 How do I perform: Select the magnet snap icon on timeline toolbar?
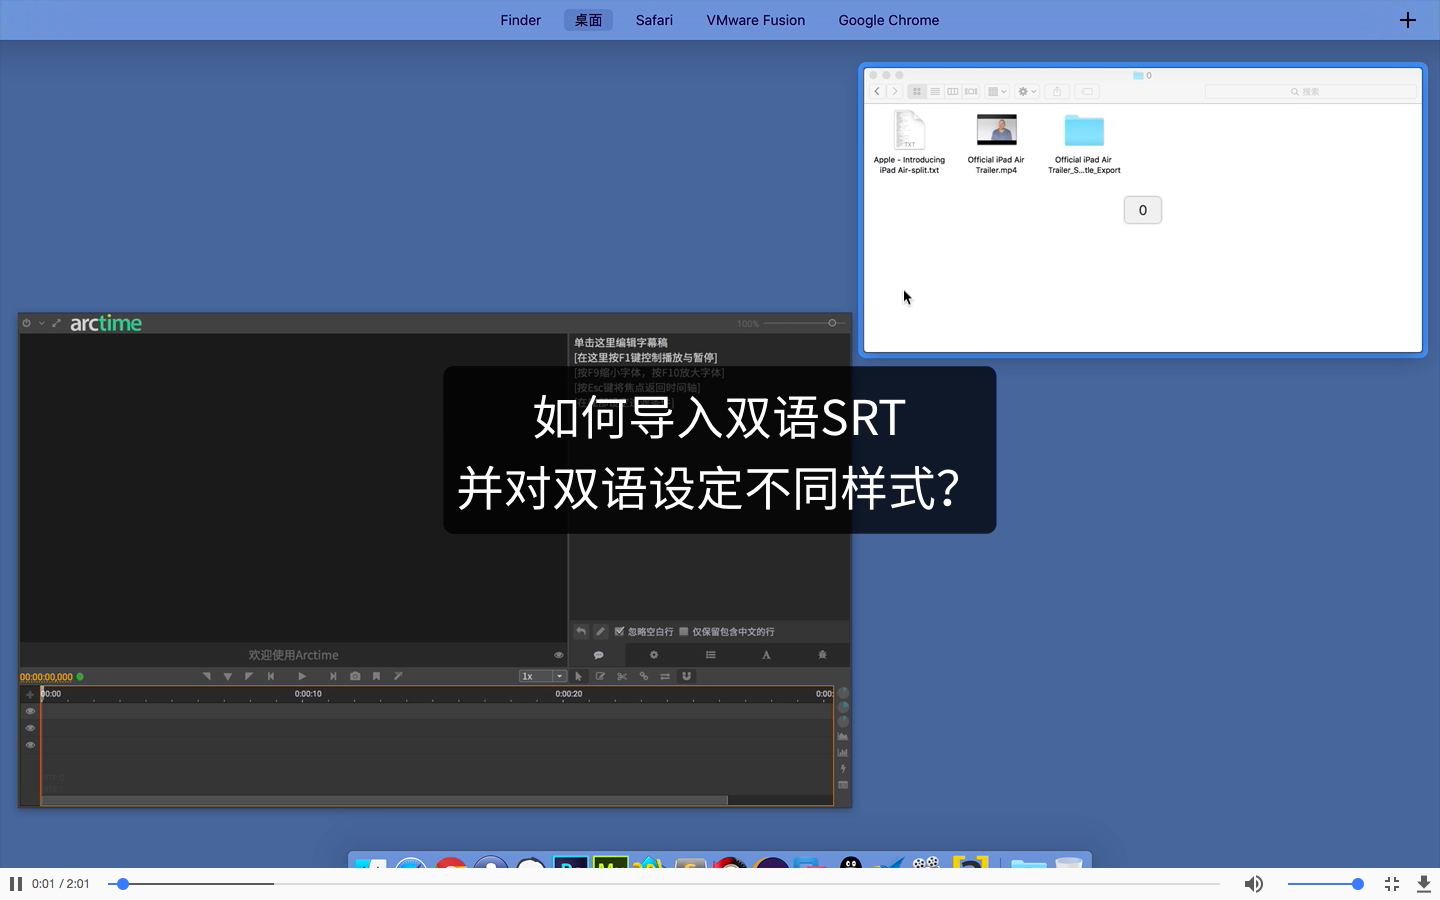pyautogui.click(x=687, y=676)
